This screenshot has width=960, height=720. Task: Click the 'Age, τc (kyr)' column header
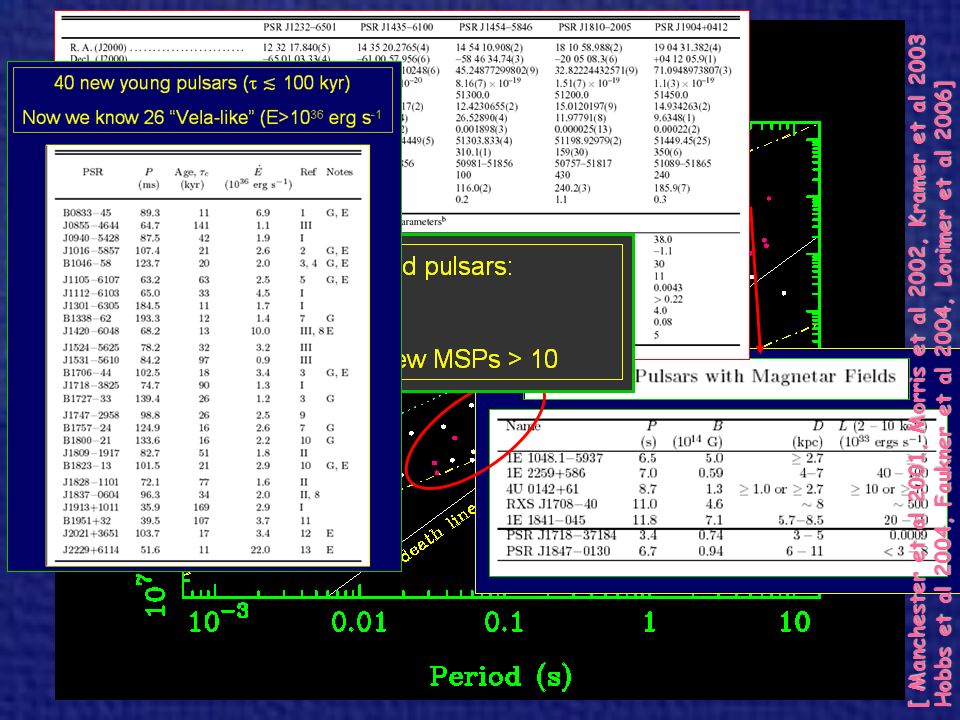pos(192,178)
